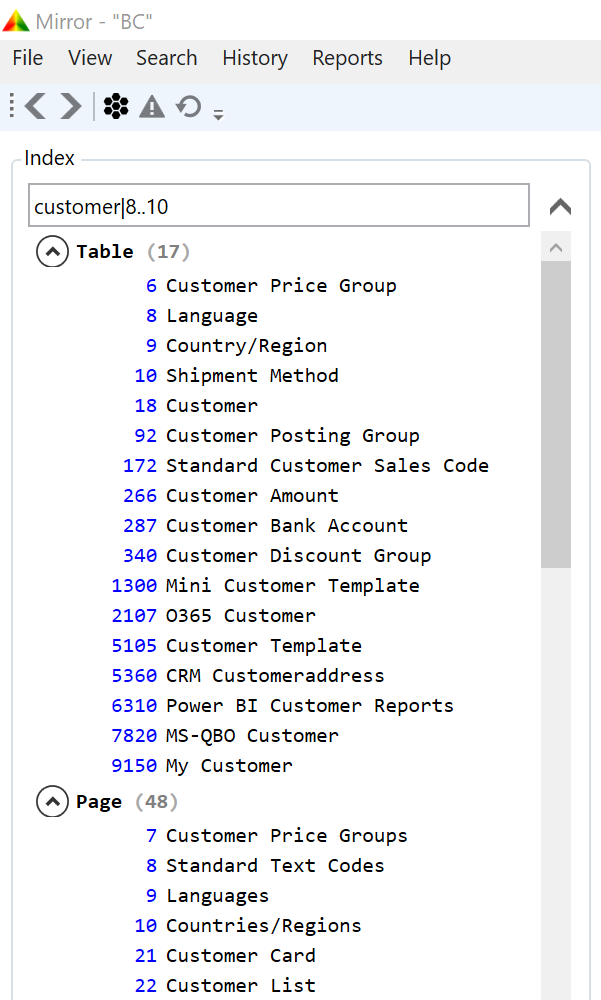The width and height of the screenshot is (601, 1000).
Task: Select page 9 Languages
Action: 207,895
